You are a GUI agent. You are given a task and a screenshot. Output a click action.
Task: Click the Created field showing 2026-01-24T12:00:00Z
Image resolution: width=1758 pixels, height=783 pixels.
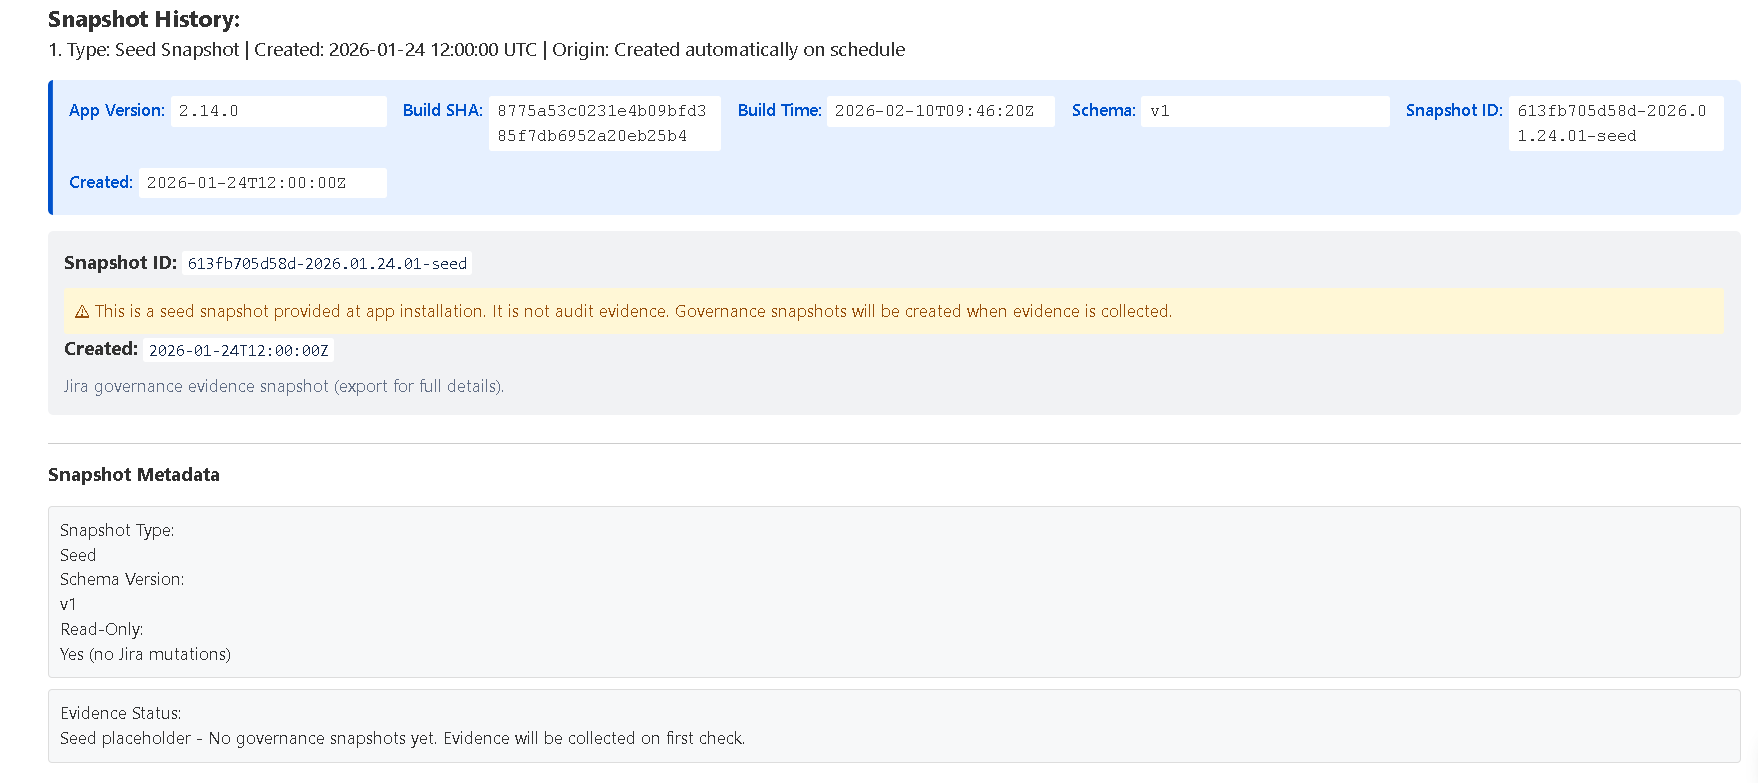pos(262,182)
